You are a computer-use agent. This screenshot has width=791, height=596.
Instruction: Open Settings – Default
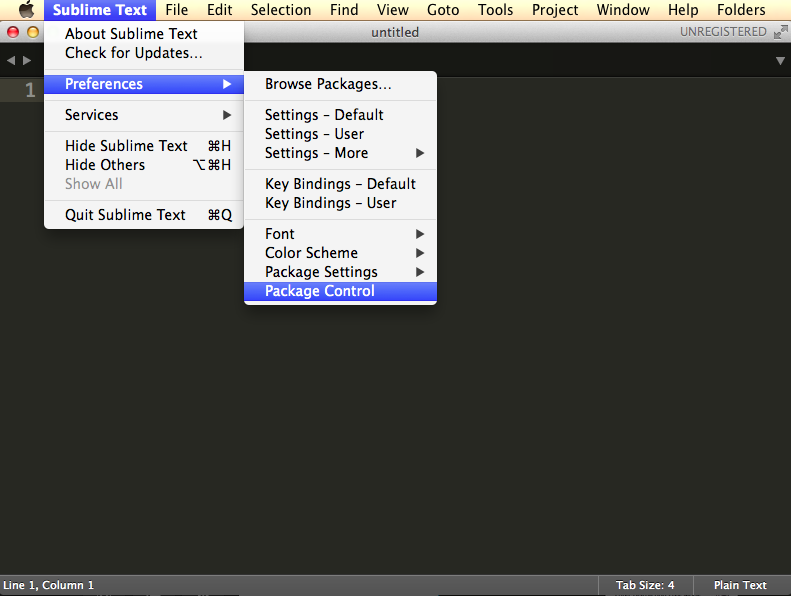[341, 115]
